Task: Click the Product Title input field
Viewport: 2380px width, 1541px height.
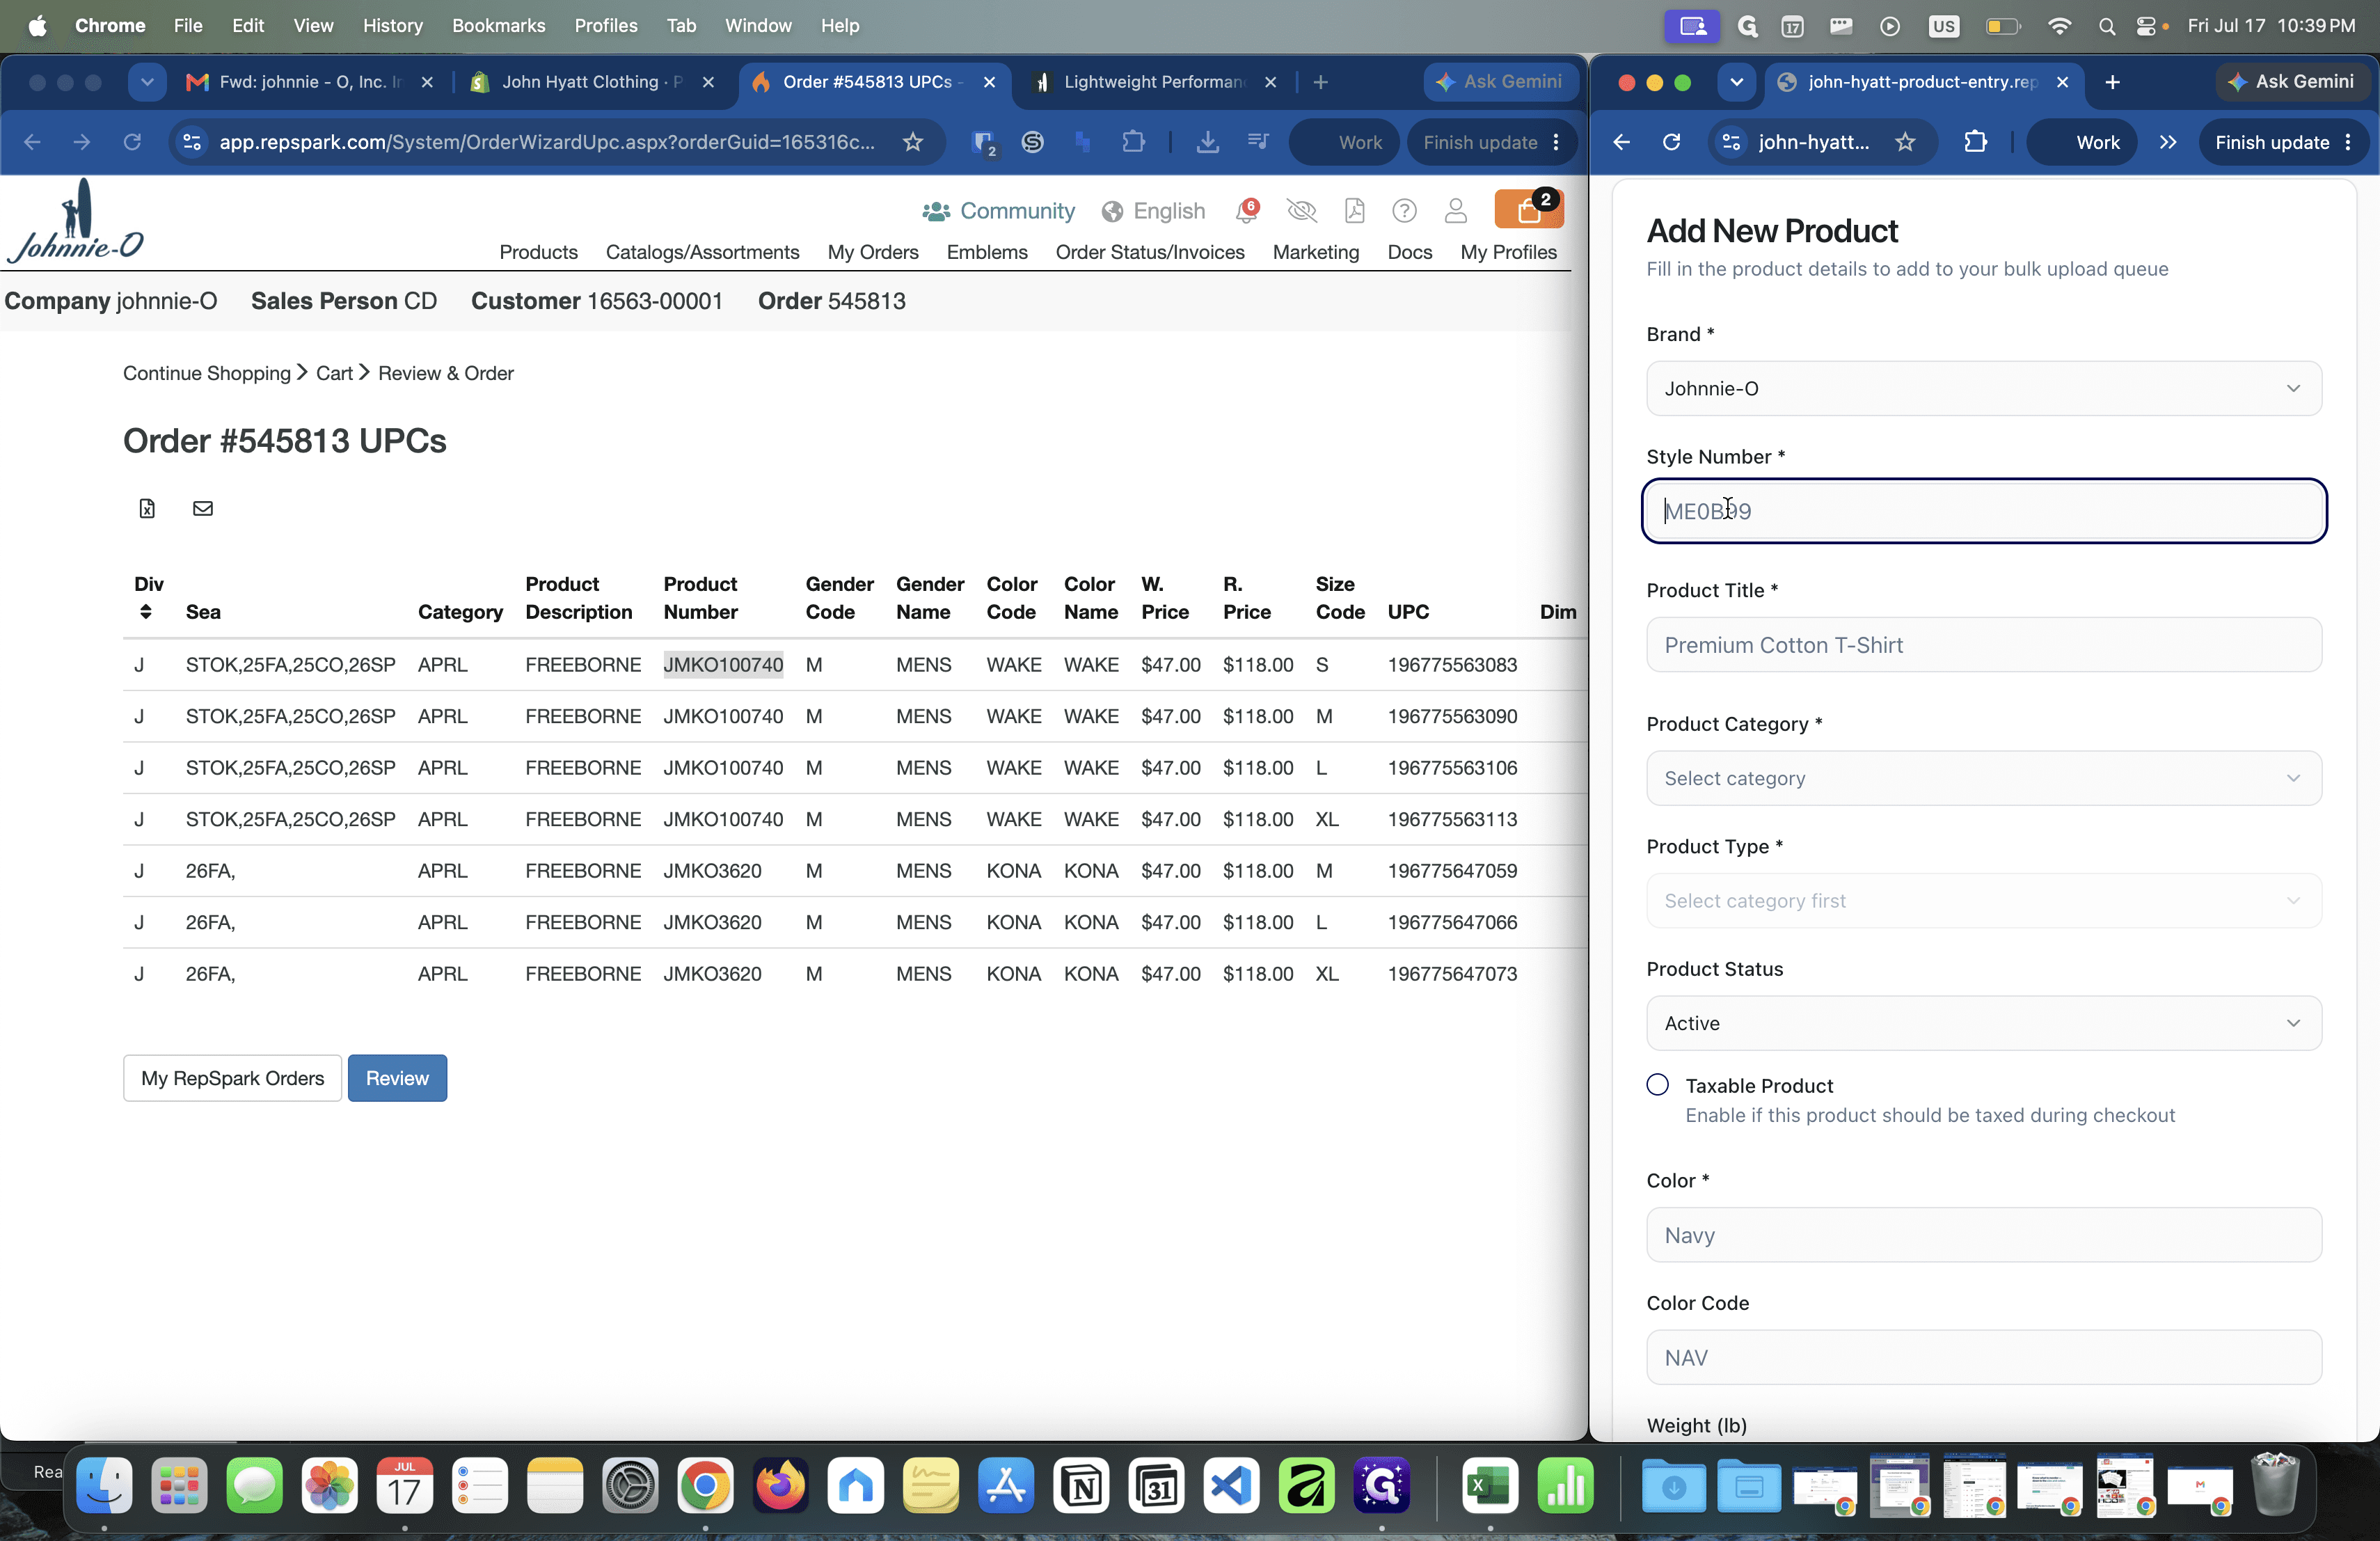Action: (x=1983, y=645)
